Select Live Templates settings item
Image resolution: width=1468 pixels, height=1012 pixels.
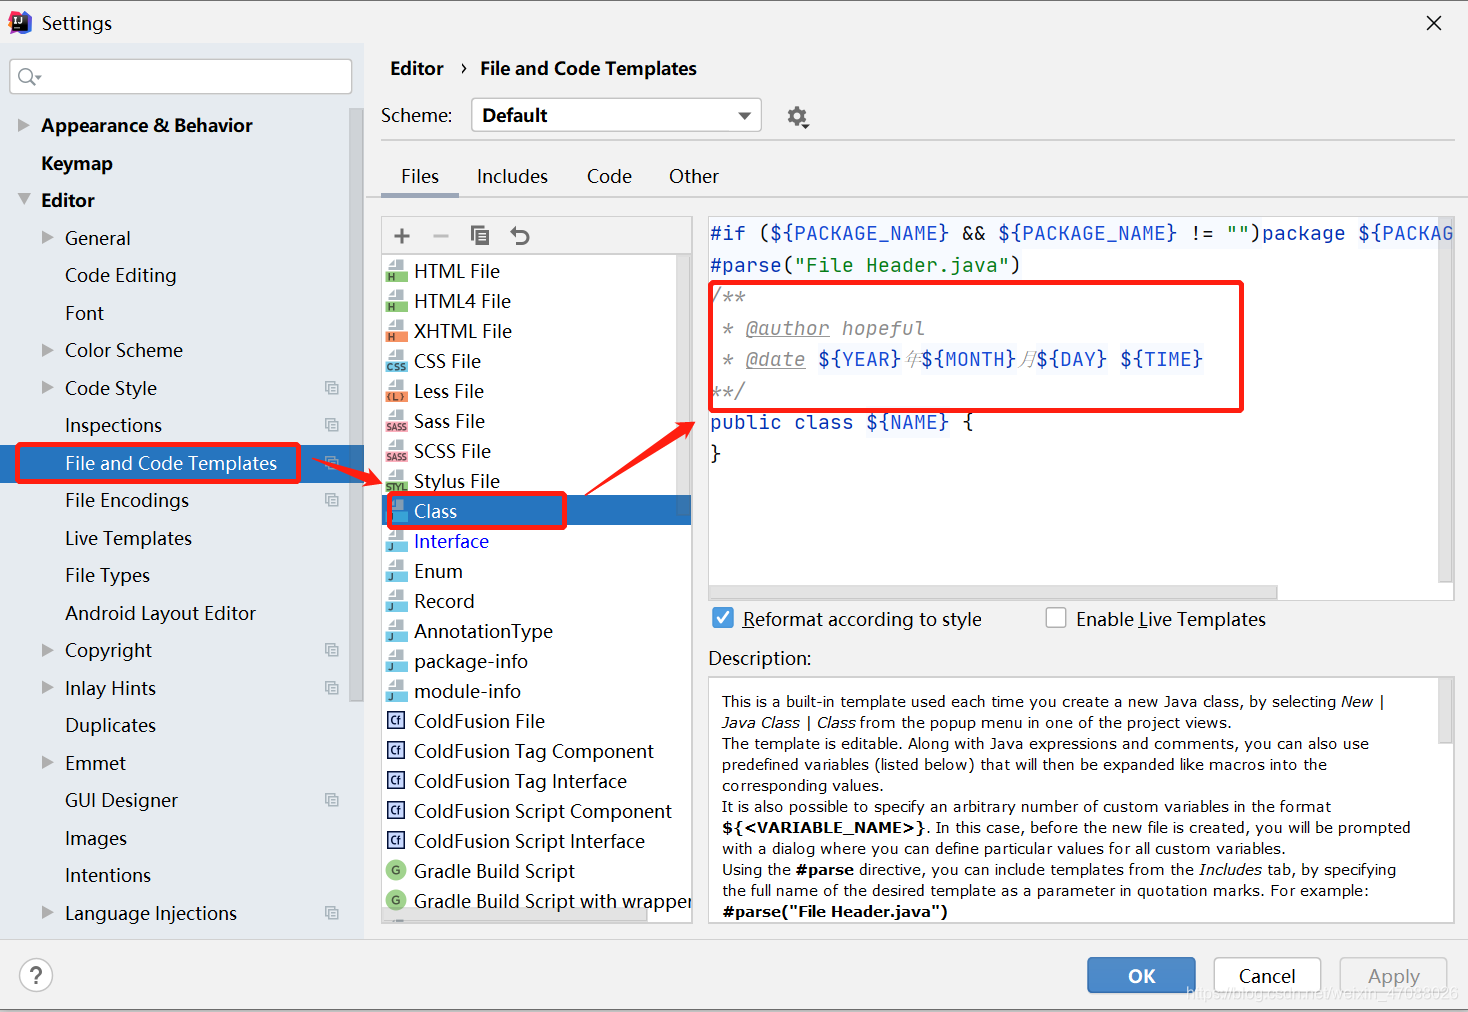(128, 538)
